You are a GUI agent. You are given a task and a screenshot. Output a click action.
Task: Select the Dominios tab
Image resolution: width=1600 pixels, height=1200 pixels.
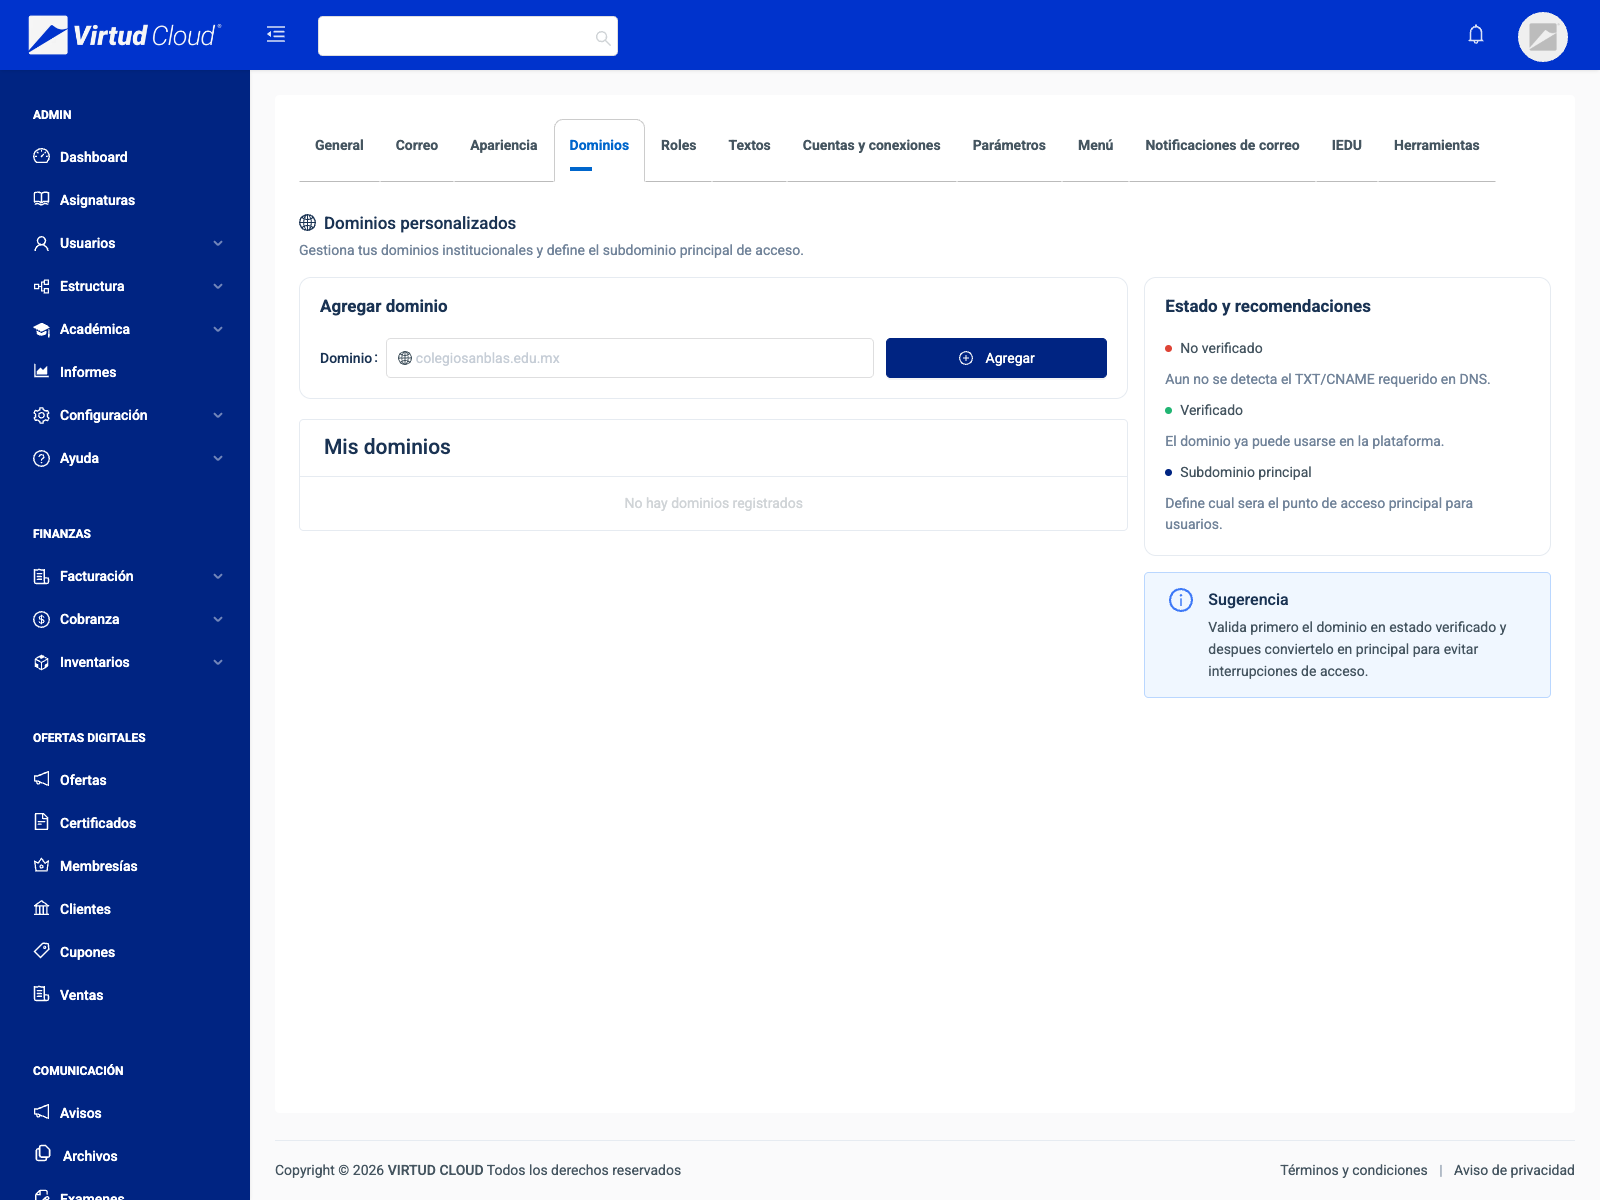click(x=599, y=146)
